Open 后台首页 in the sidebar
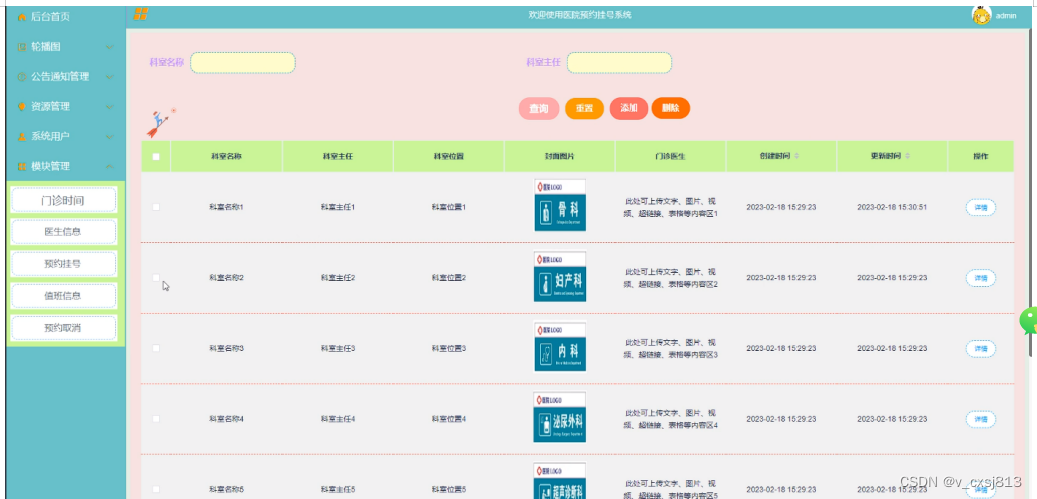Viewport: 1037px width, 499px height. (x=50, y=17)
